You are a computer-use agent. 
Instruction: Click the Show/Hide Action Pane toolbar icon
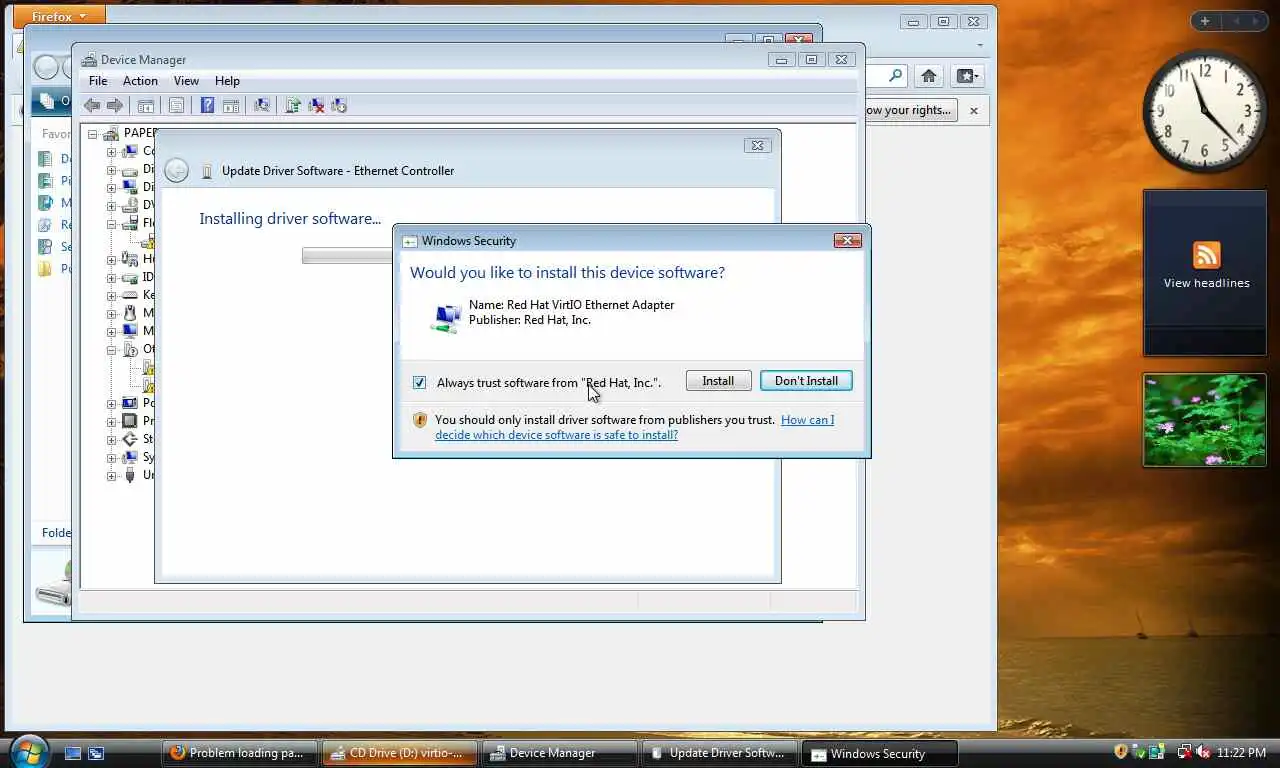231,105
